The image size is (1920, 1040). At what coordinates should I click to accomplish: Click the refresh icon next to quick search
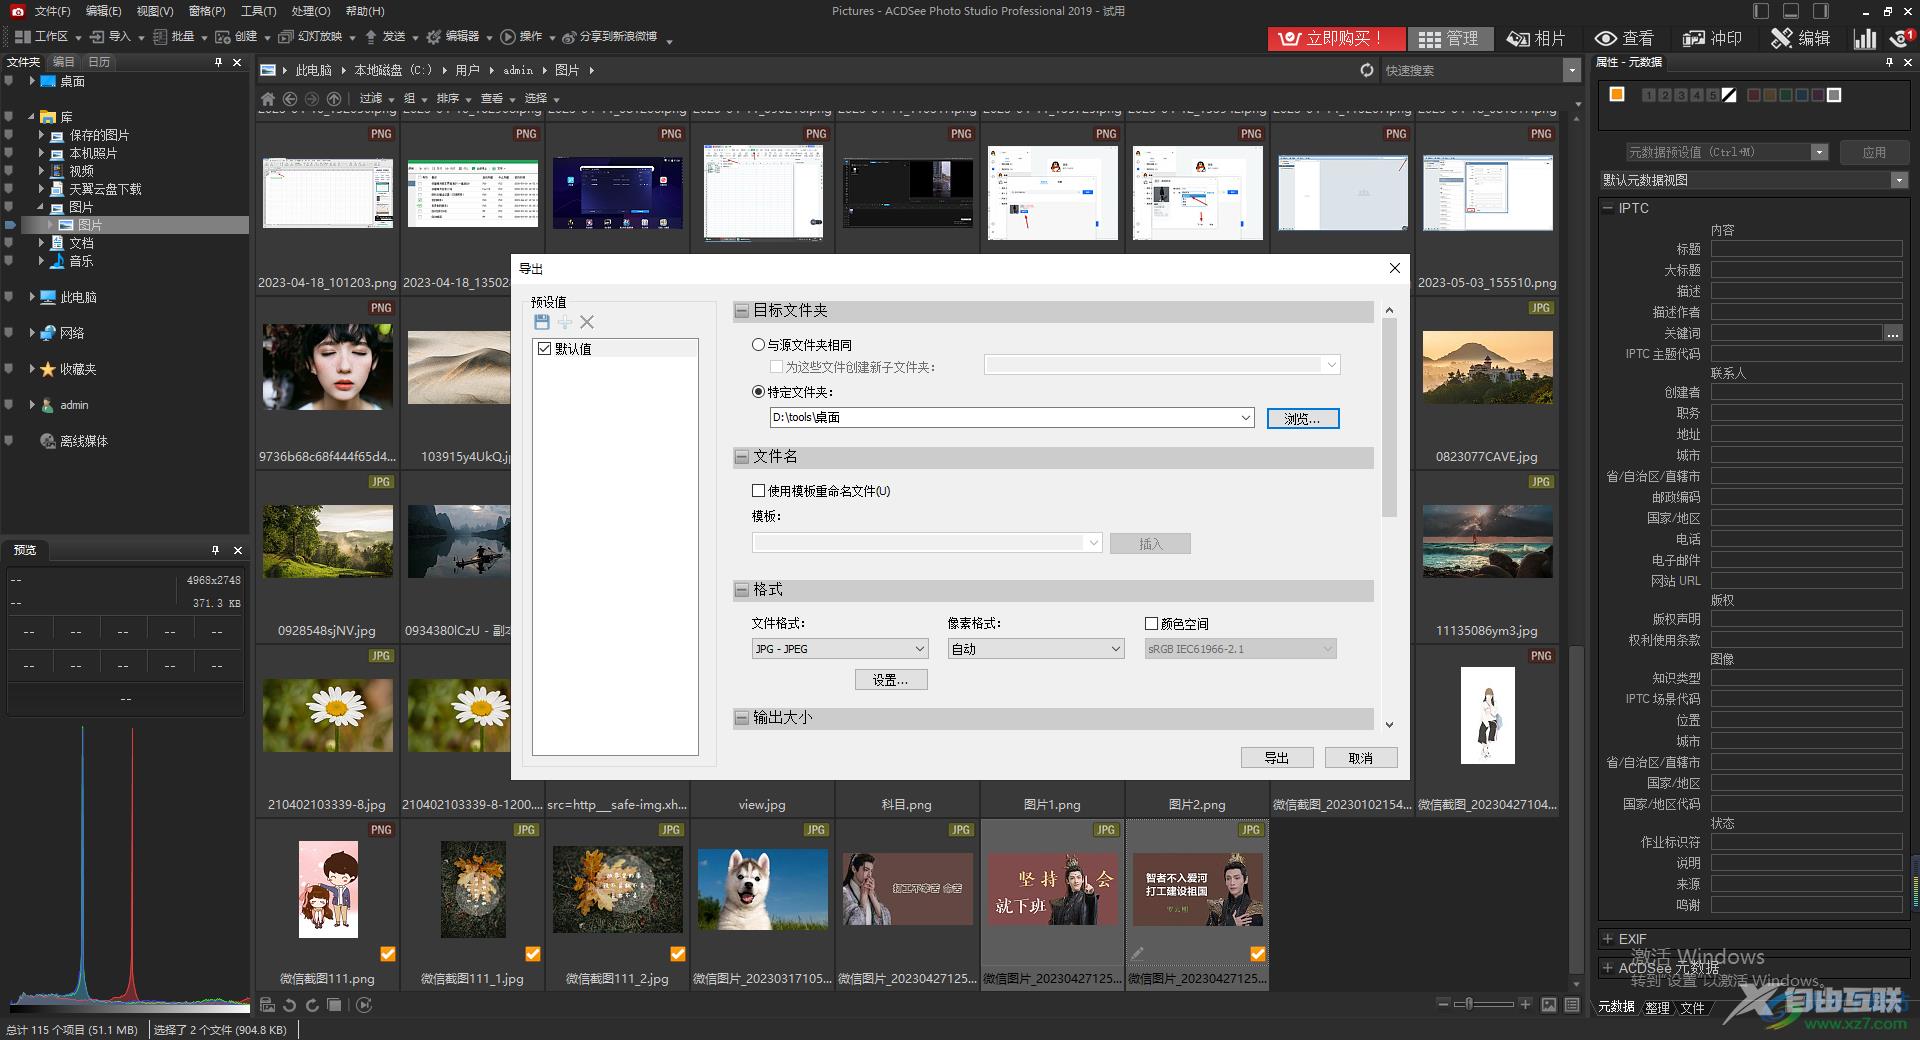(1367, 70)
